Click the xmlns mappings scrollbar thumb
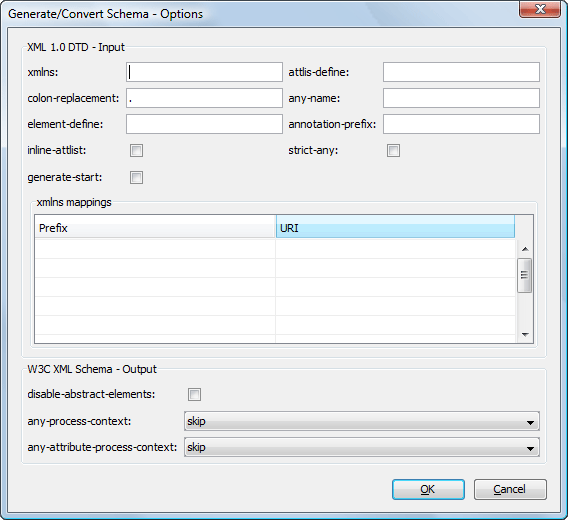 (525, 275)
